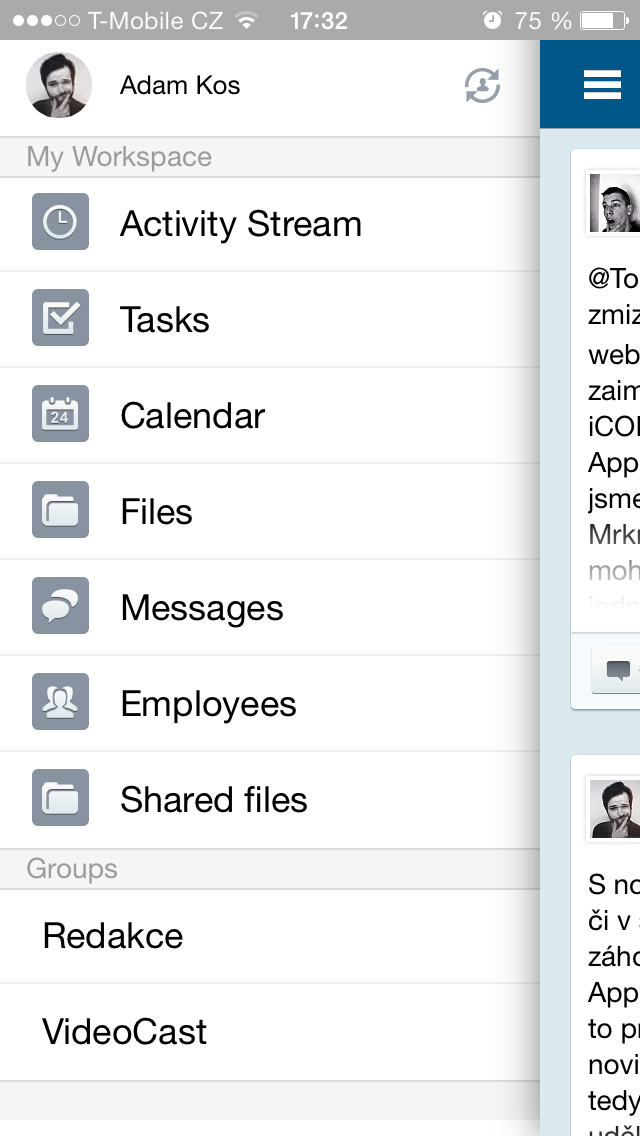Image resolution: width=640 pixels, height=1136 pixels.
Task: Tap the Calendar date icon
Action: pos(60,414)
